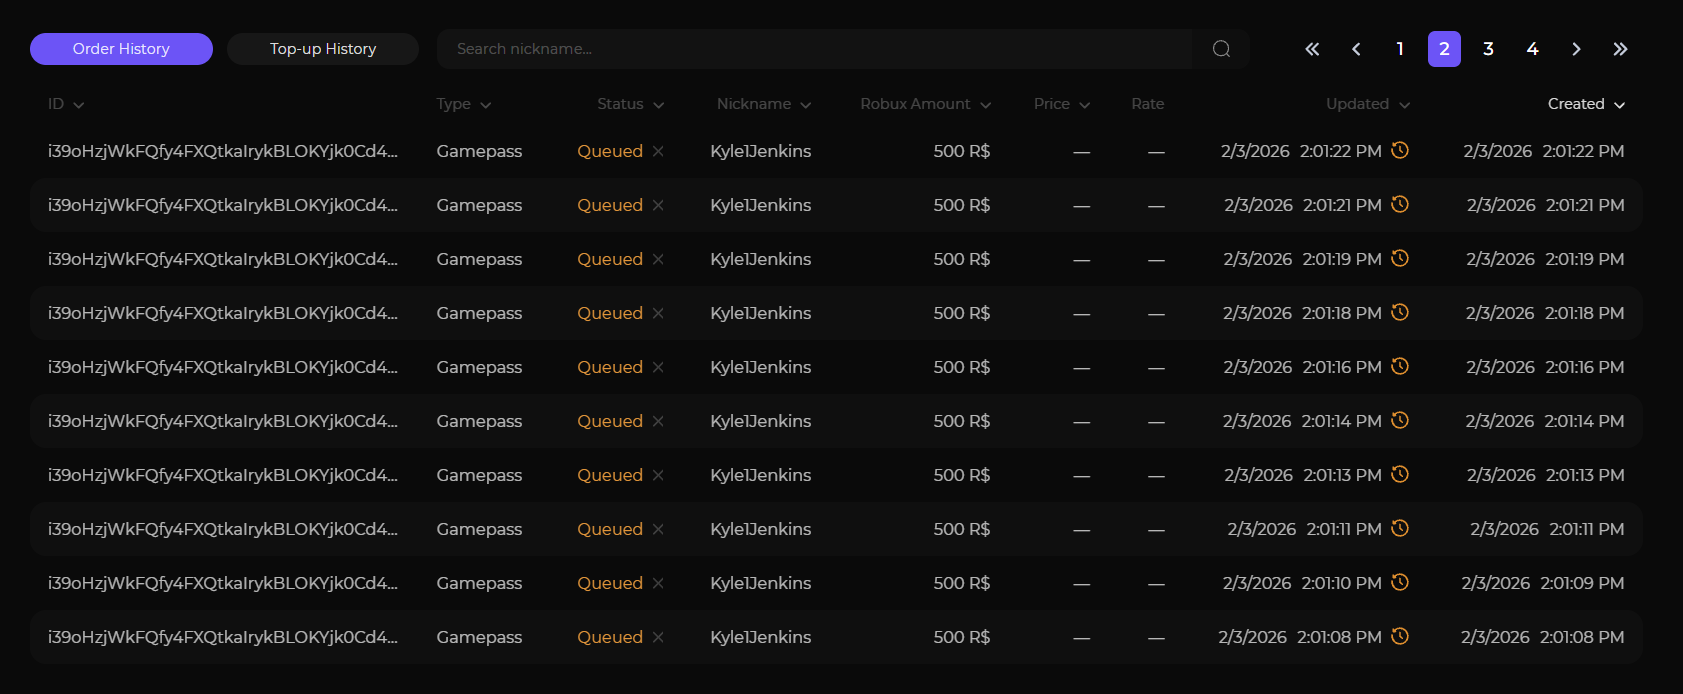Click 500 R$ amount in 2:01:22 PM row
The width and height of the screenshot is (1683, 694).
962,151
